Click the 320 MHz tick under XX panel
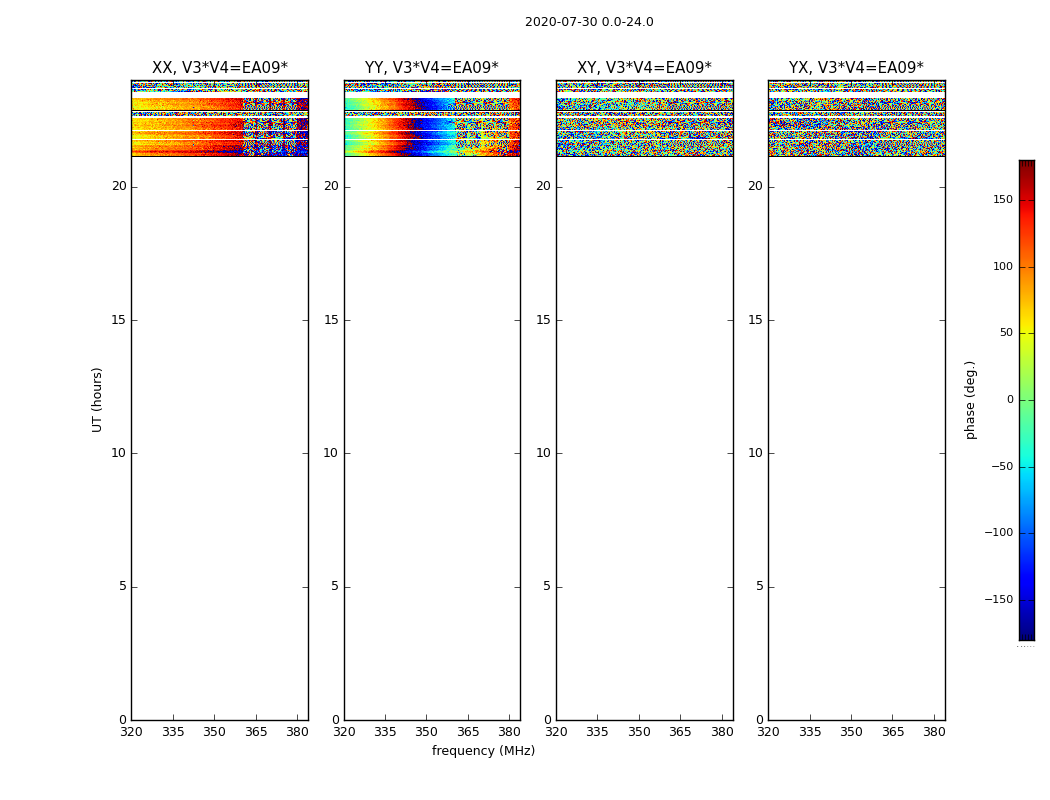Viewport: 1050px width, 800px height. (131, 732)
